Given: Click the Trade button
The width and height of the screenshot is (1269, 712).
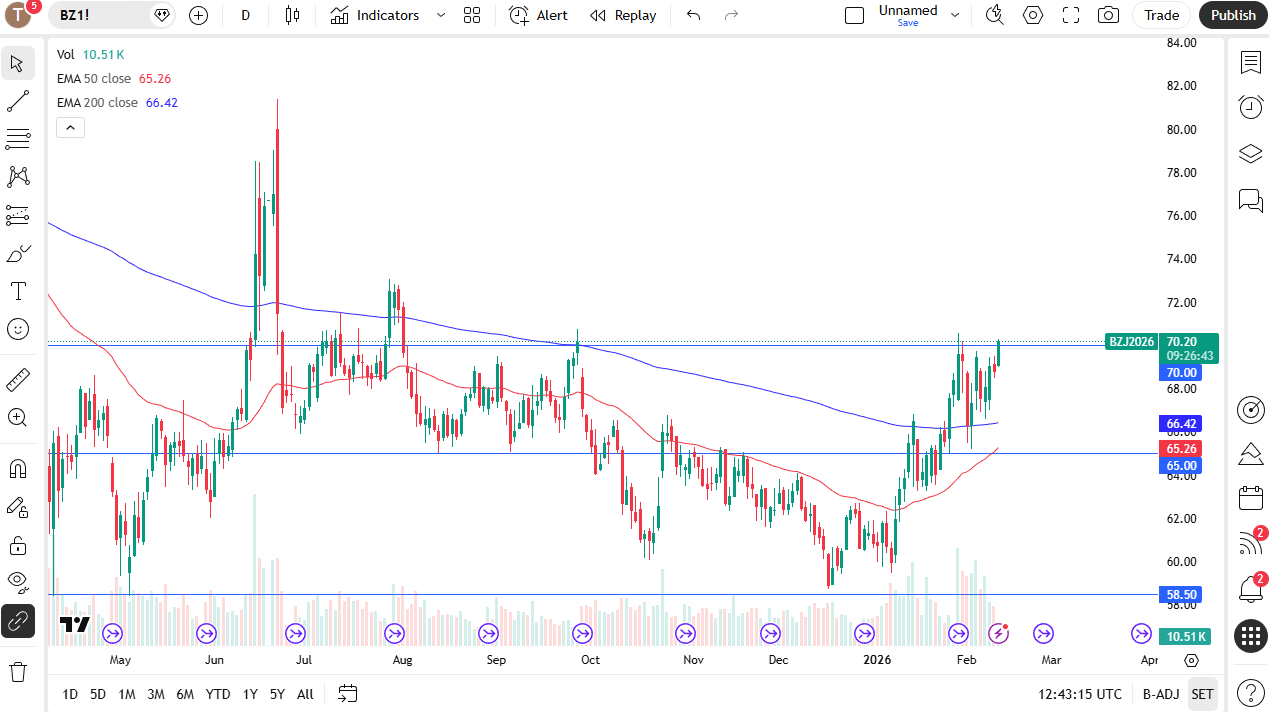Looking at the screenshot, I should 1162,15.
